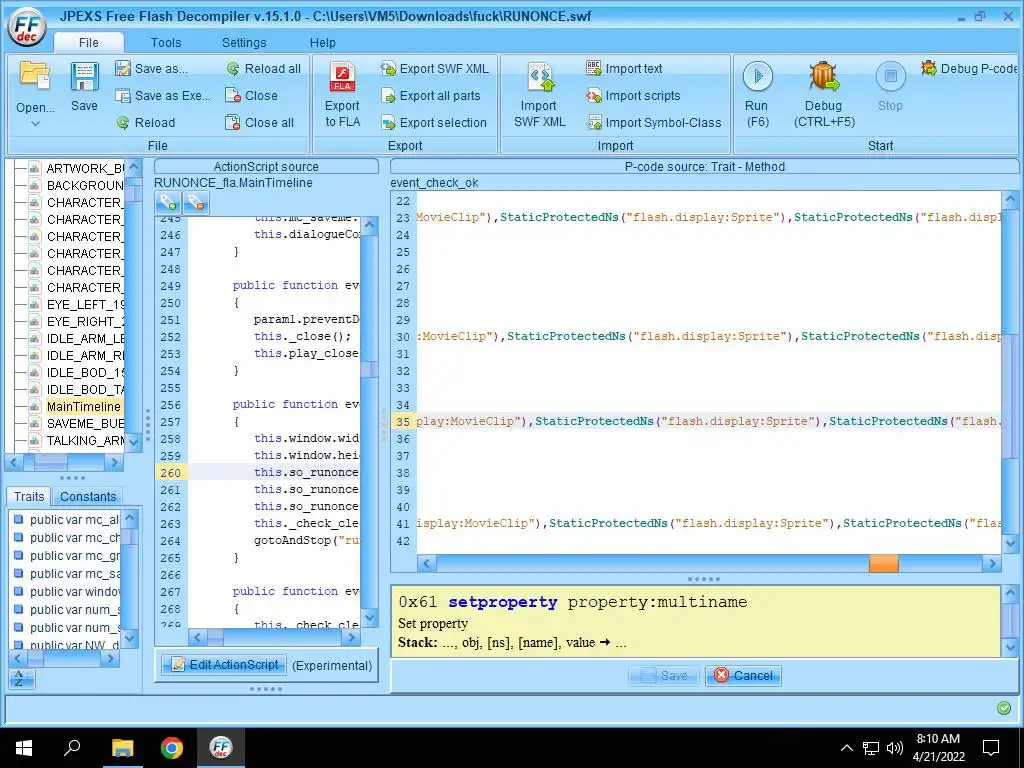Viewport: 1024px width, 768px height.
Task: Click the FFDec application logo button
Action: point(27,27)
